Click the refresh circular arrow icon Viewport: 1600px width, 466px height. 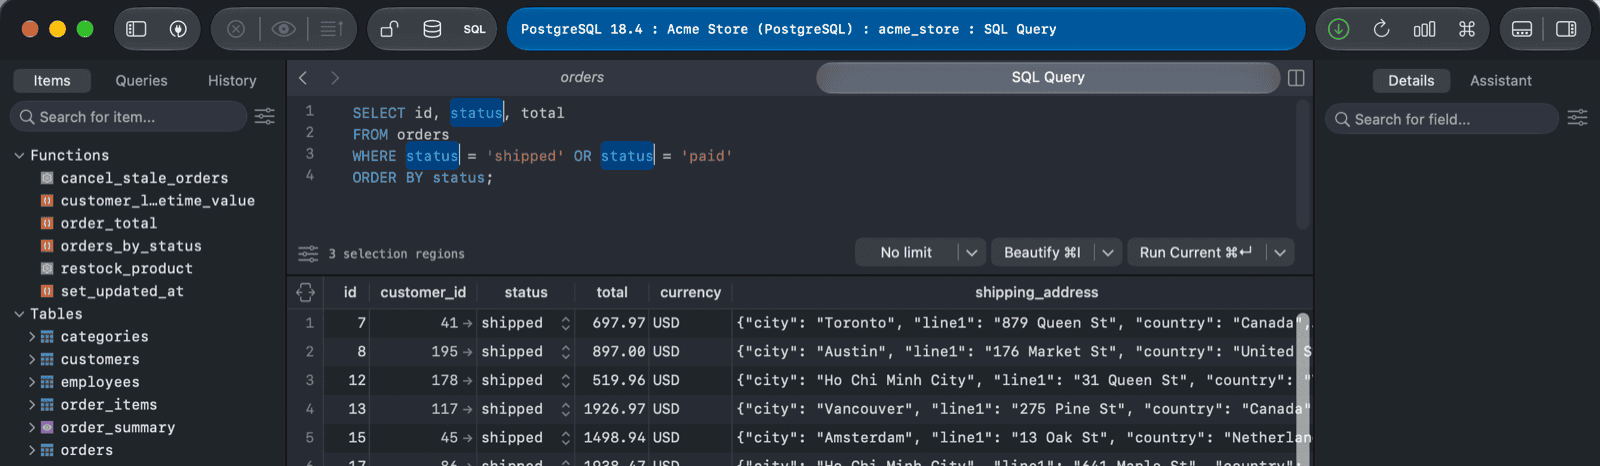click(x=1381, y=29)
